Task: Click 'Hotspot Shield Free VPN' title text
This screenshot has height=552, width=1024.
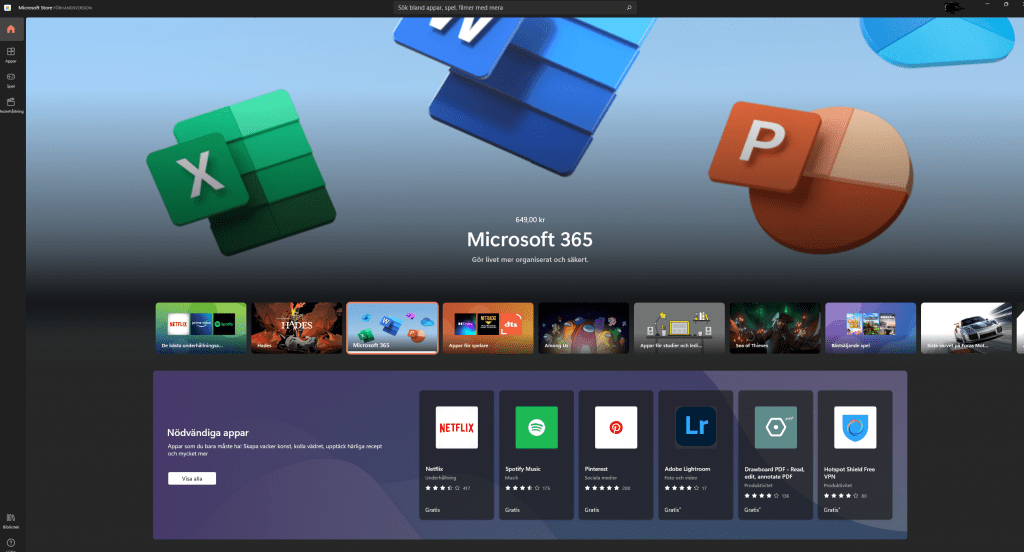Action: tap(850, 473)
